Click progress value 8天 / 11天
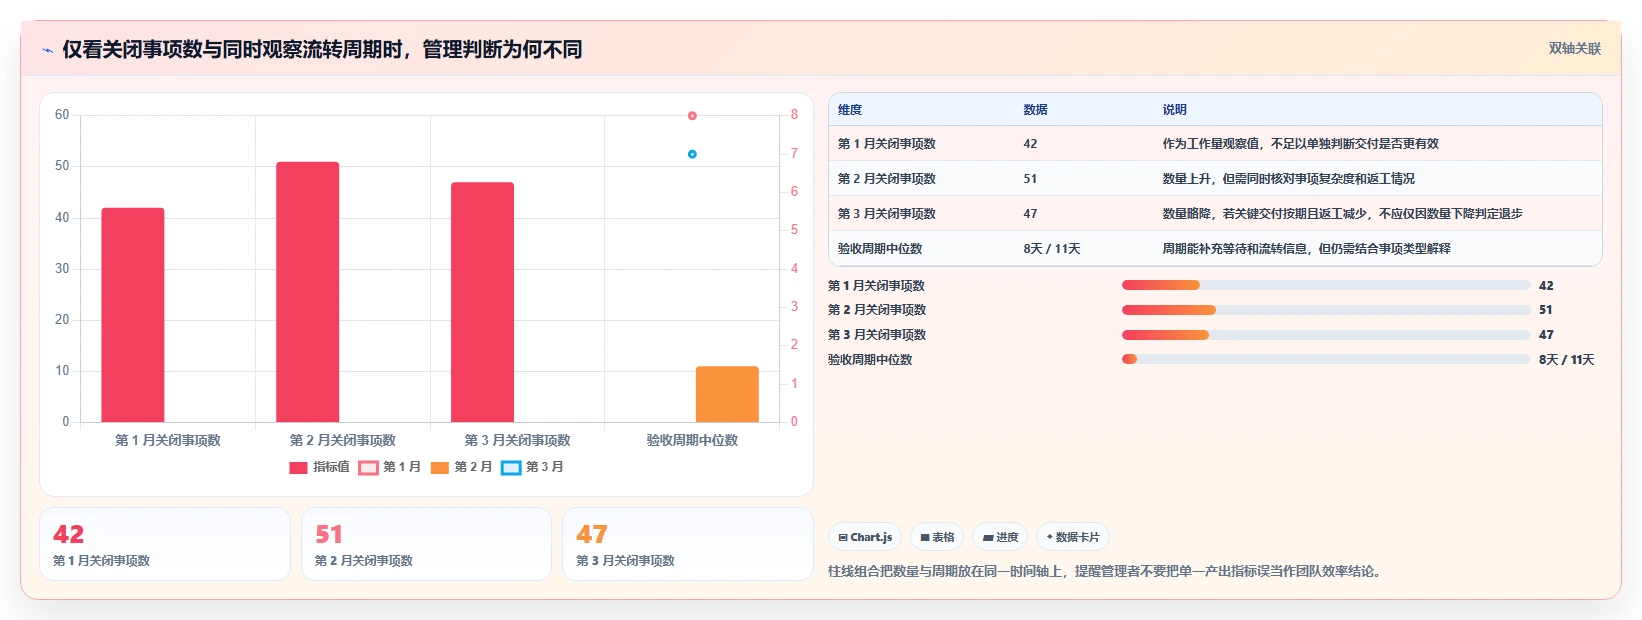 (1567, 360)
